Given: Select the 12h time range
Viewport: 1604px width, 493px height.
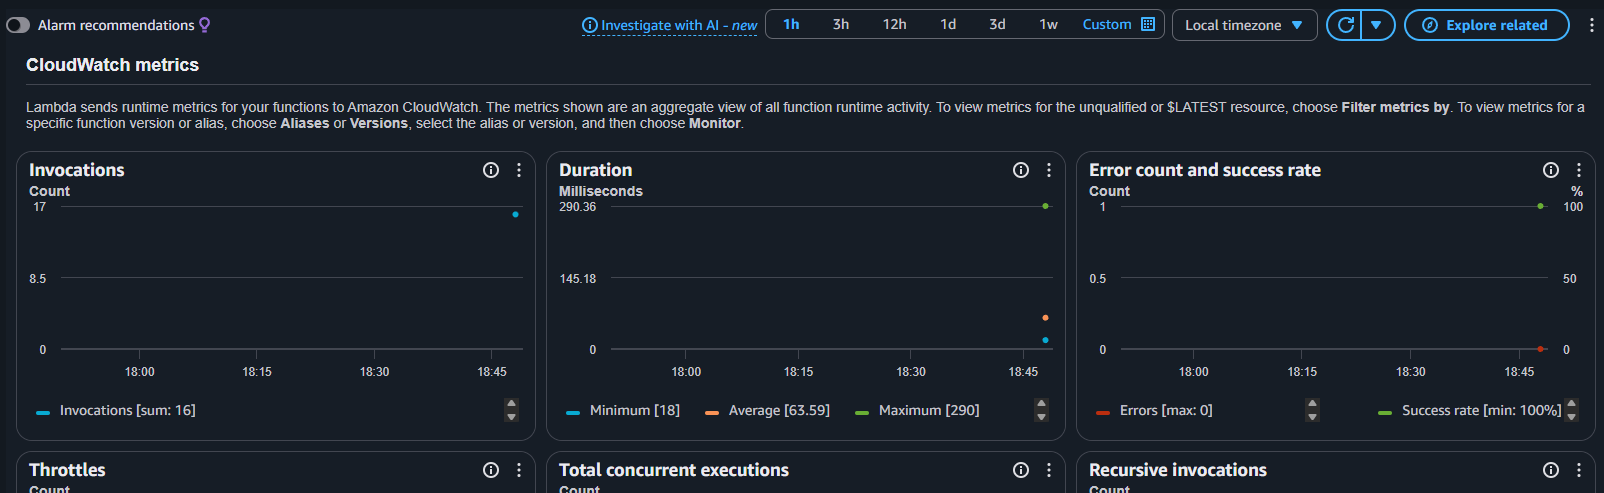Looking at the screenshot, I should pos(894,24).
